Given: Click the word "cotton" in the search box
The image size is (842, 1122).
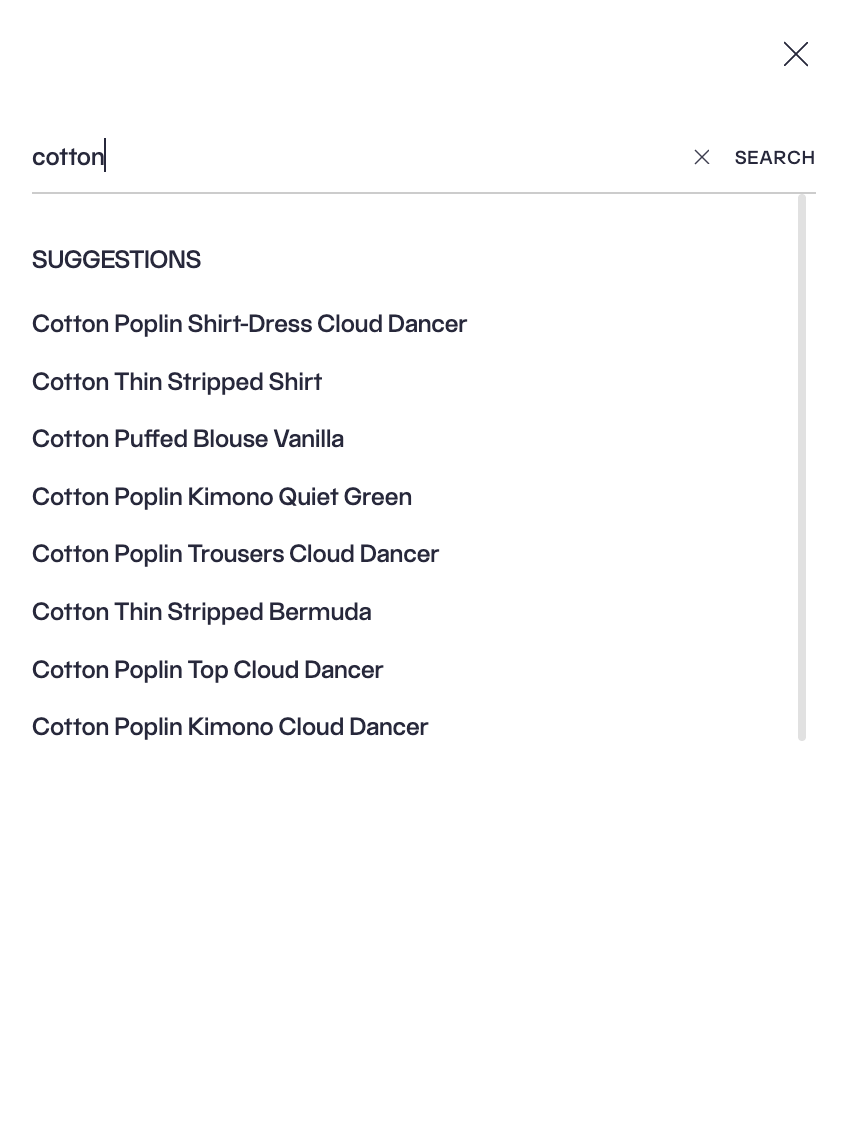Looking at the screenshot, I should coord(68,157).
